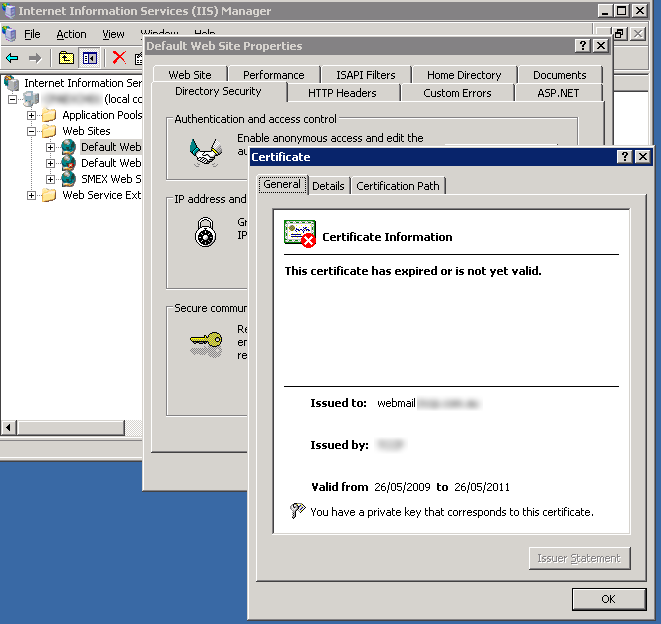Click the combination padlock IP restriction icon
The width and height of the screenshot is (661, 624).
click(x=205, y=232)
